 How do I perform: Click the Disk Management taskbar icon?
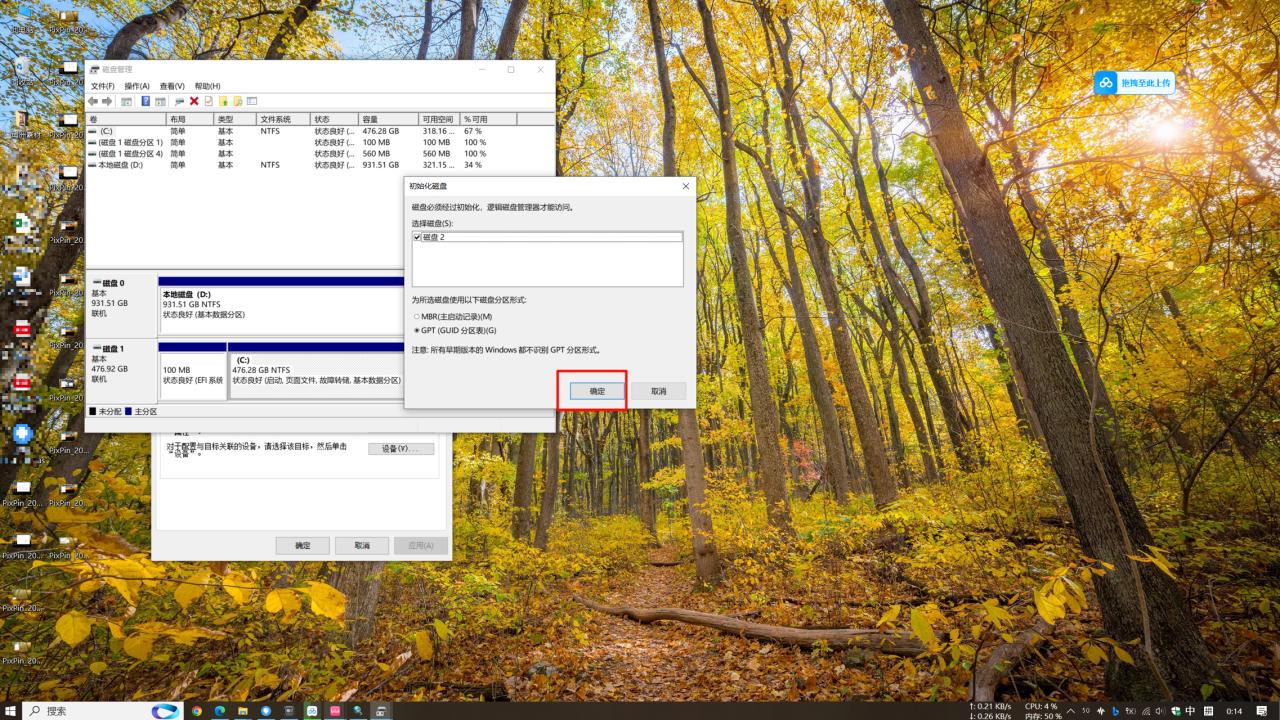point(381,711)
